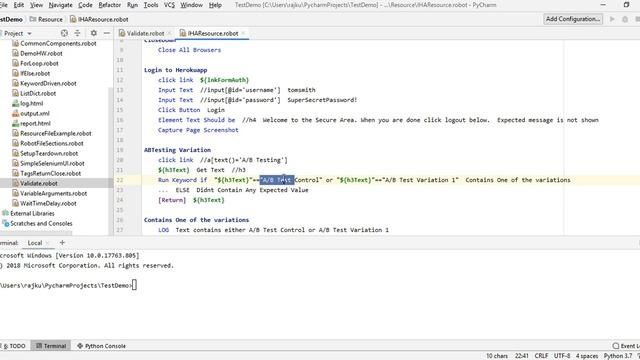Open KeywordDriven.robot in project tree
Image resolution: width=640 pixels, height=360 pixels.
click(x=48, y=83)
